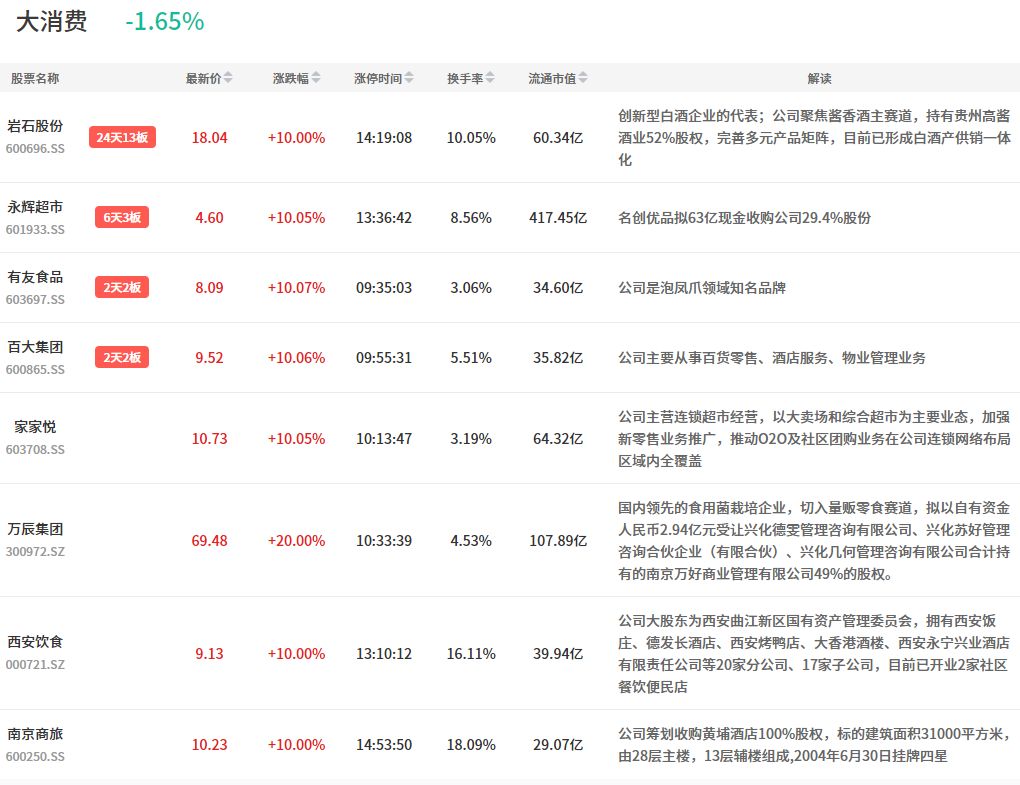Click the 西安饮食 stock name

point(35,642)
